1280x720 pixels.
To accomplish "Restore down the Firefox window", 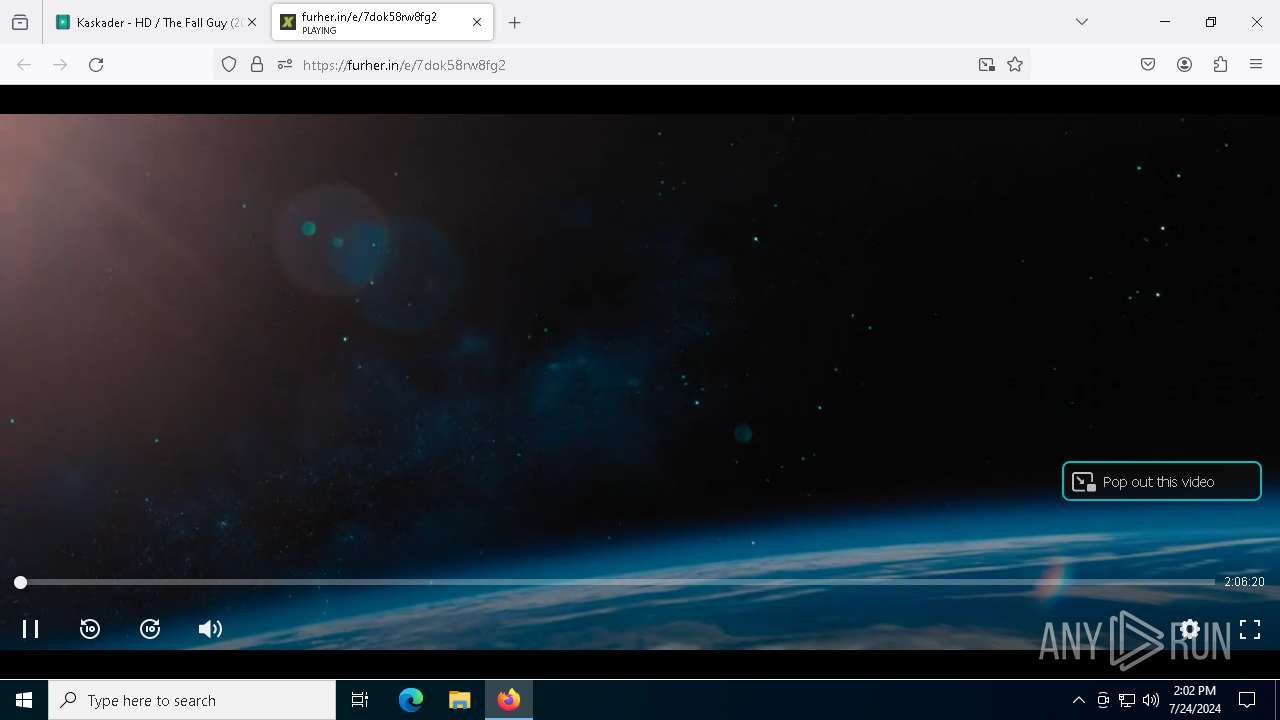I will tap(1211, 22).
